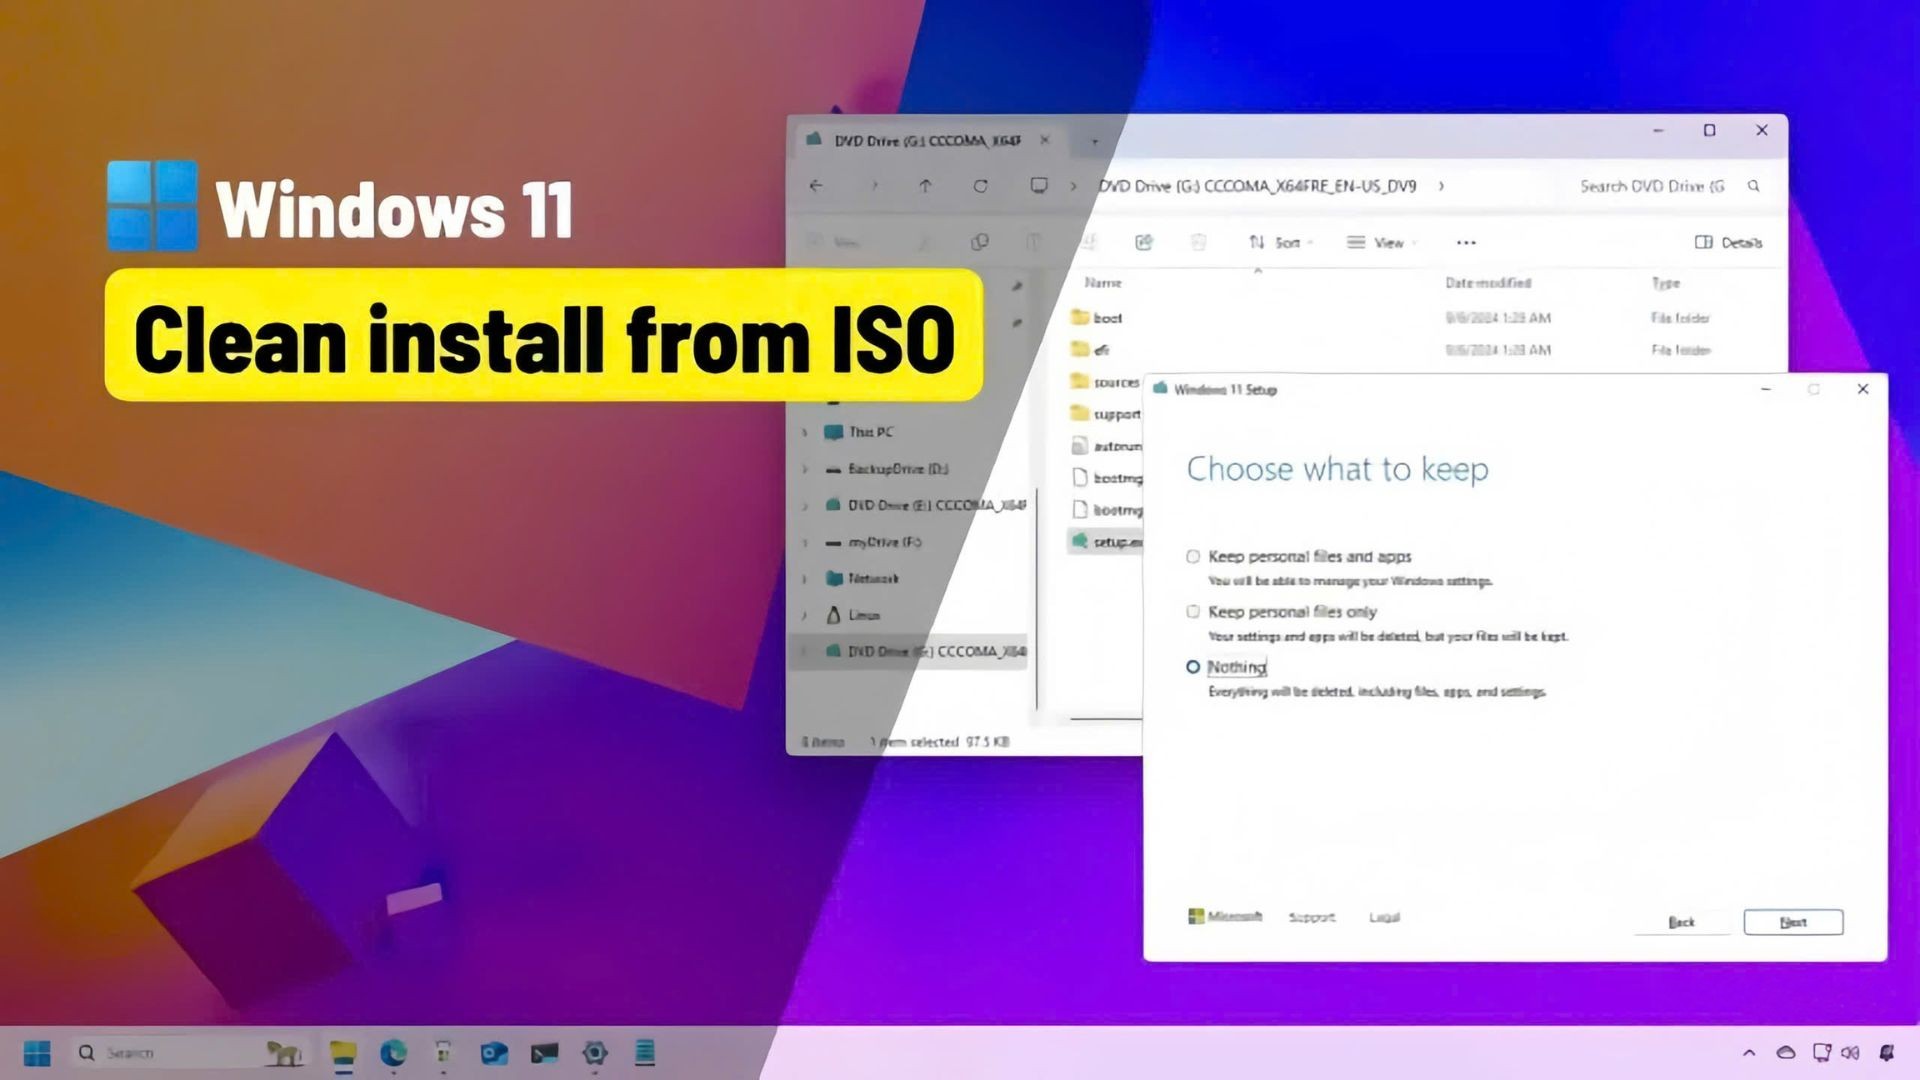The image size is (1920, 1080).
Task: Select Keep personal files and apps option
Action: [1193, 557]
